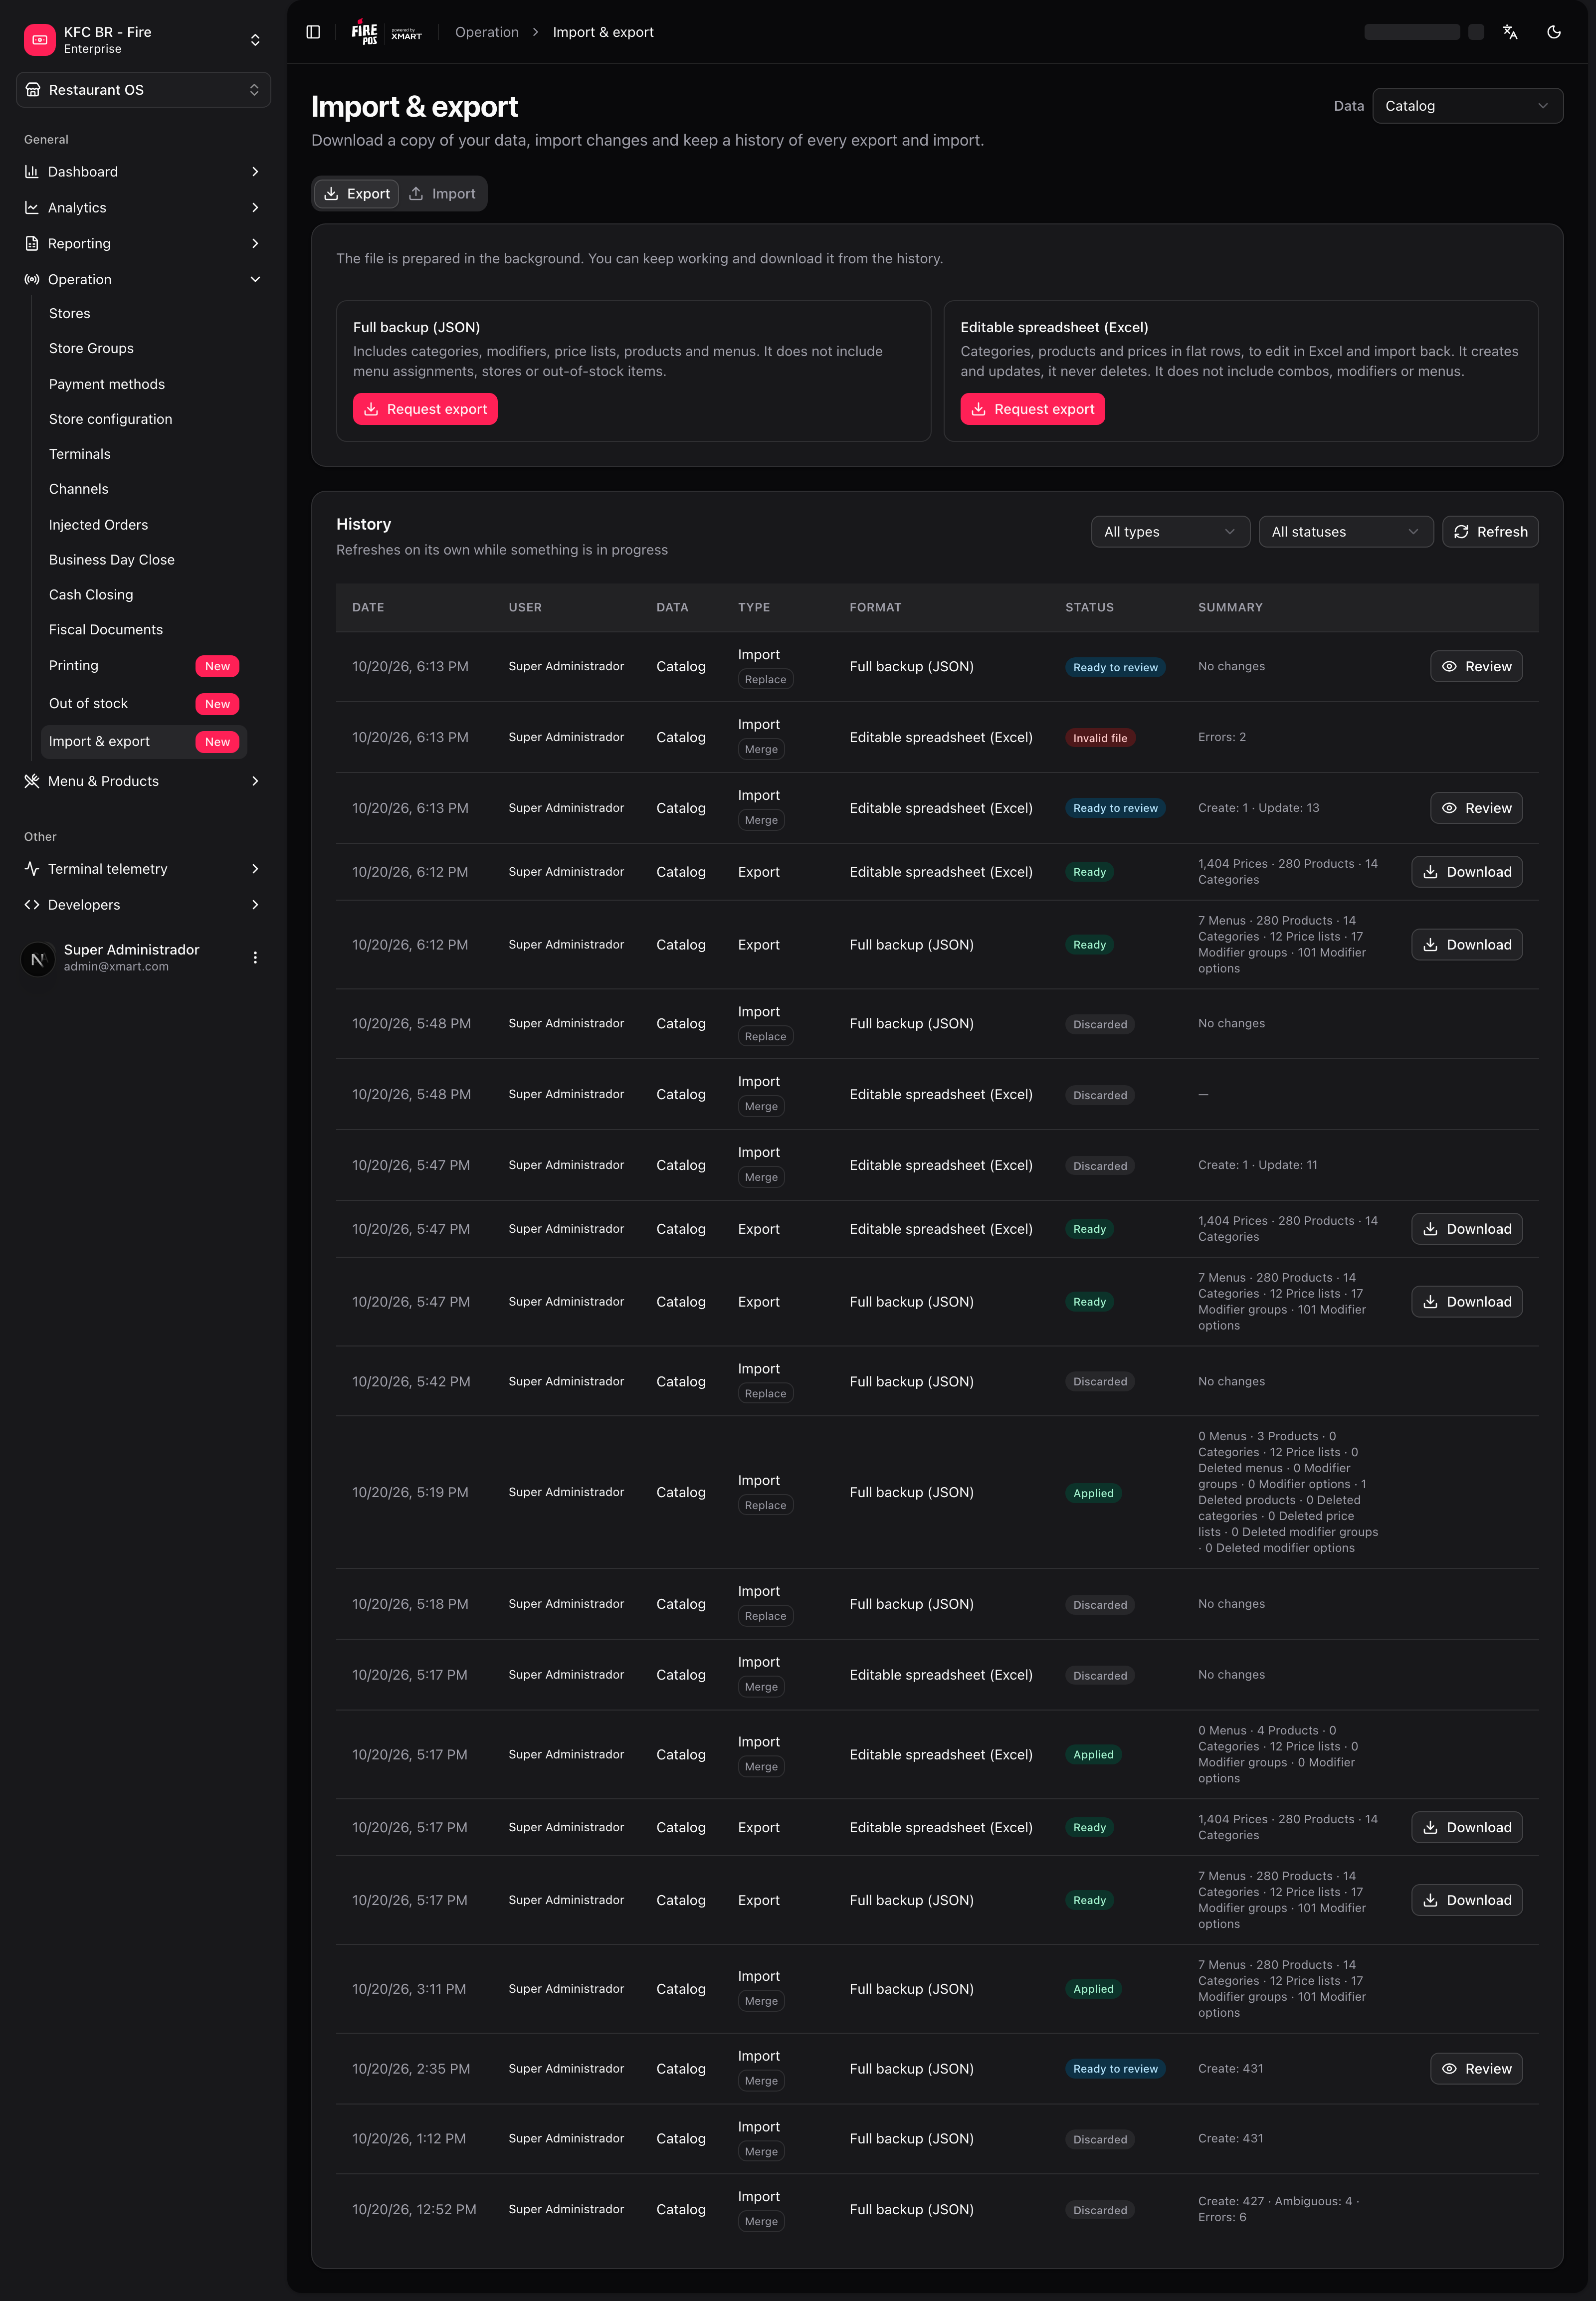
Task: Open Business Day Close page
Action: (x=144, y=560)
